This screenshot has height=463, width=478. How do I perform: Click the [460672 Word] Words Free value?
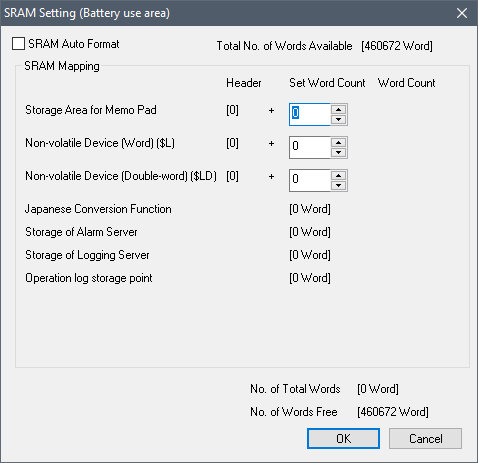pos(393,412)
